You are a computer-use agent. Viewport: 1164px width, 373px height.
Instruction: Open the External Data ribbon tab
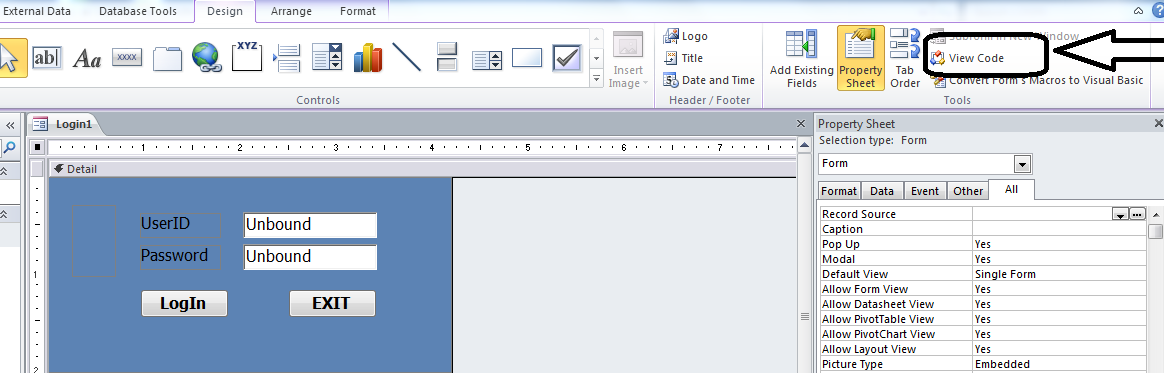coord(37,11)
